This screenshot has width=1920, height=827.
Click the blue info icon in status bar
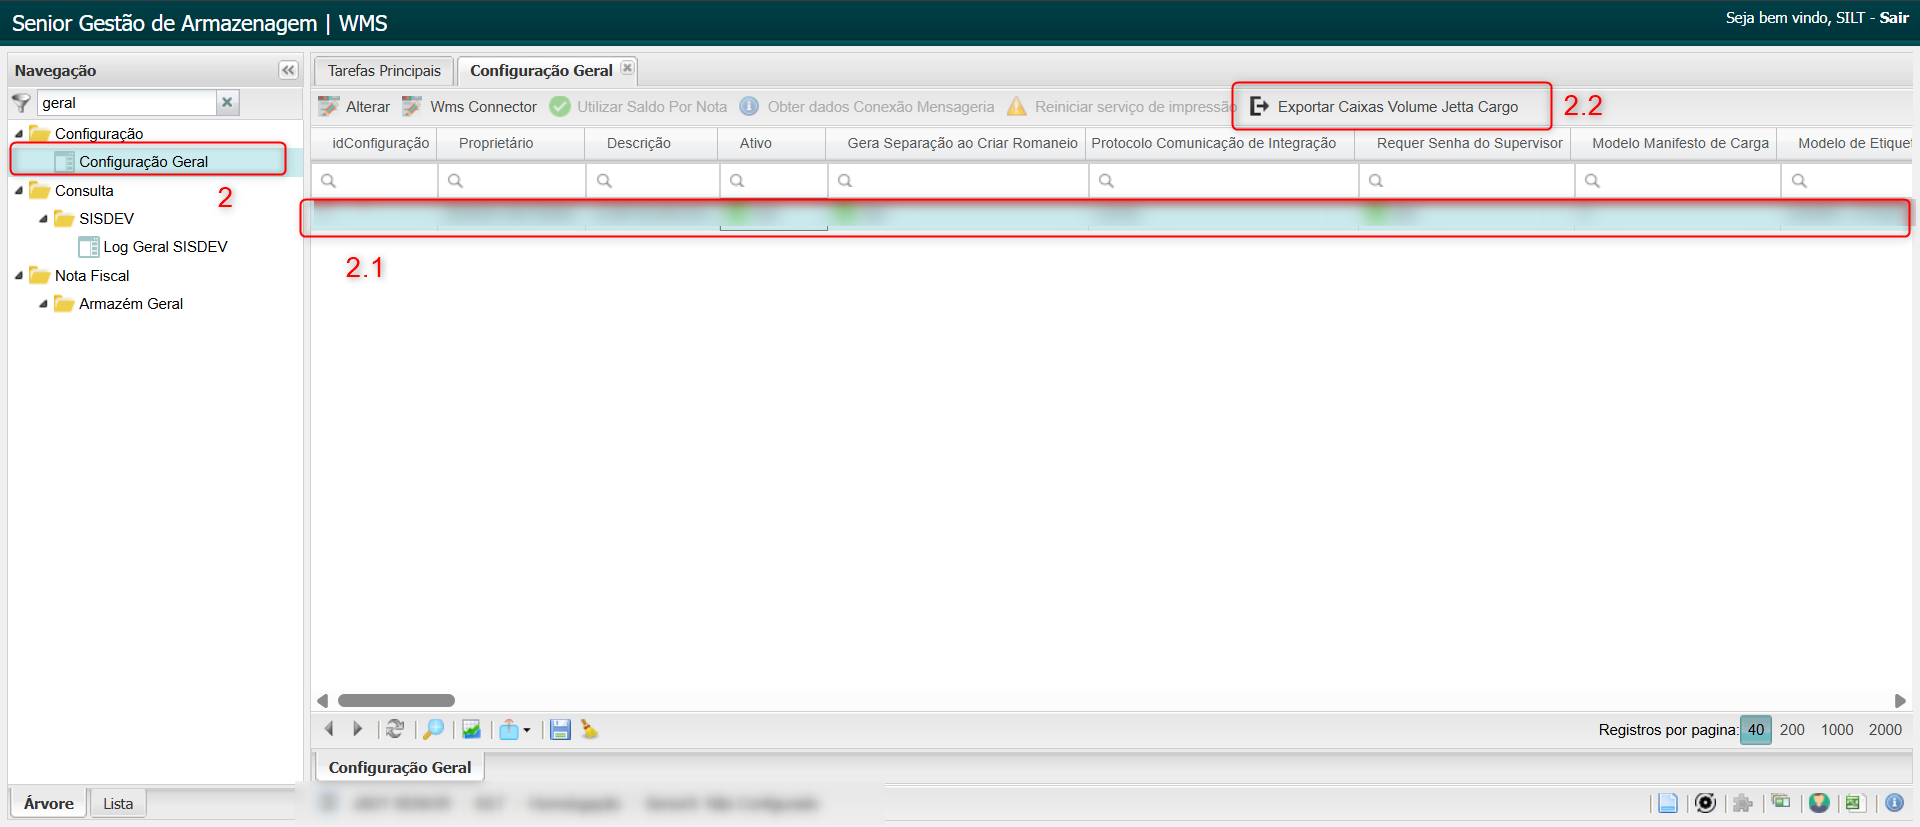click(x=1894, y=802)
